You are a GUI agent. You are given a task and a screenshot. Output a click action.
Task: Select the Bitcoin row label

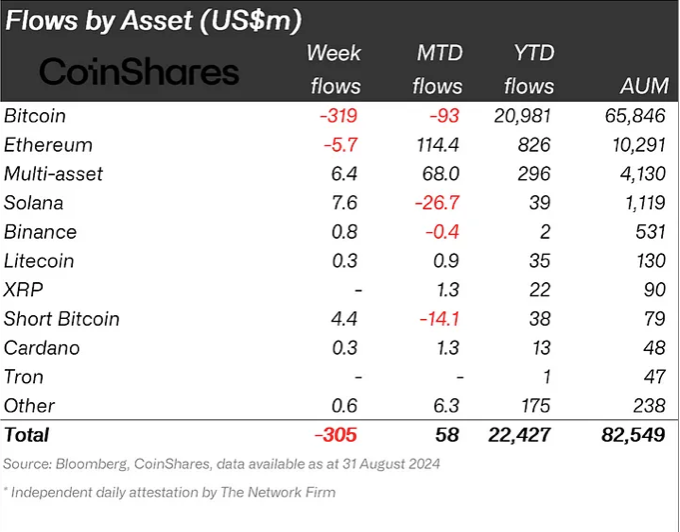click(x=34, y=116)
